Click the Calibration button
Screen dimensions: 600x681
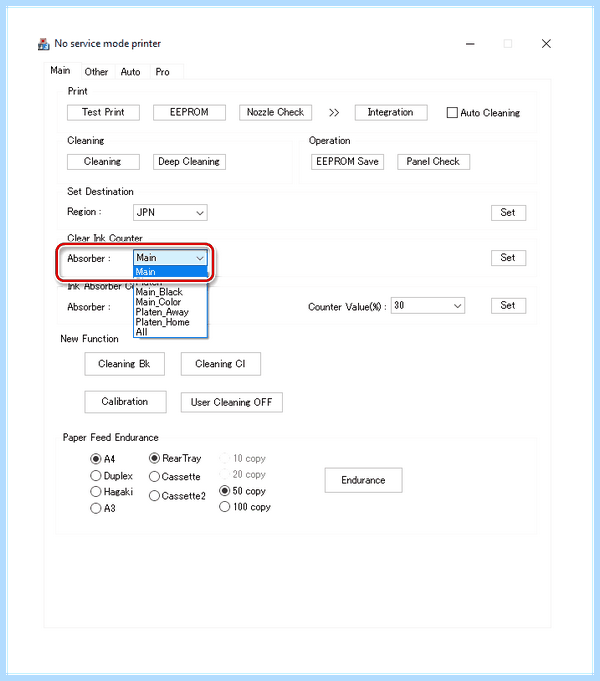click(125, 402)
